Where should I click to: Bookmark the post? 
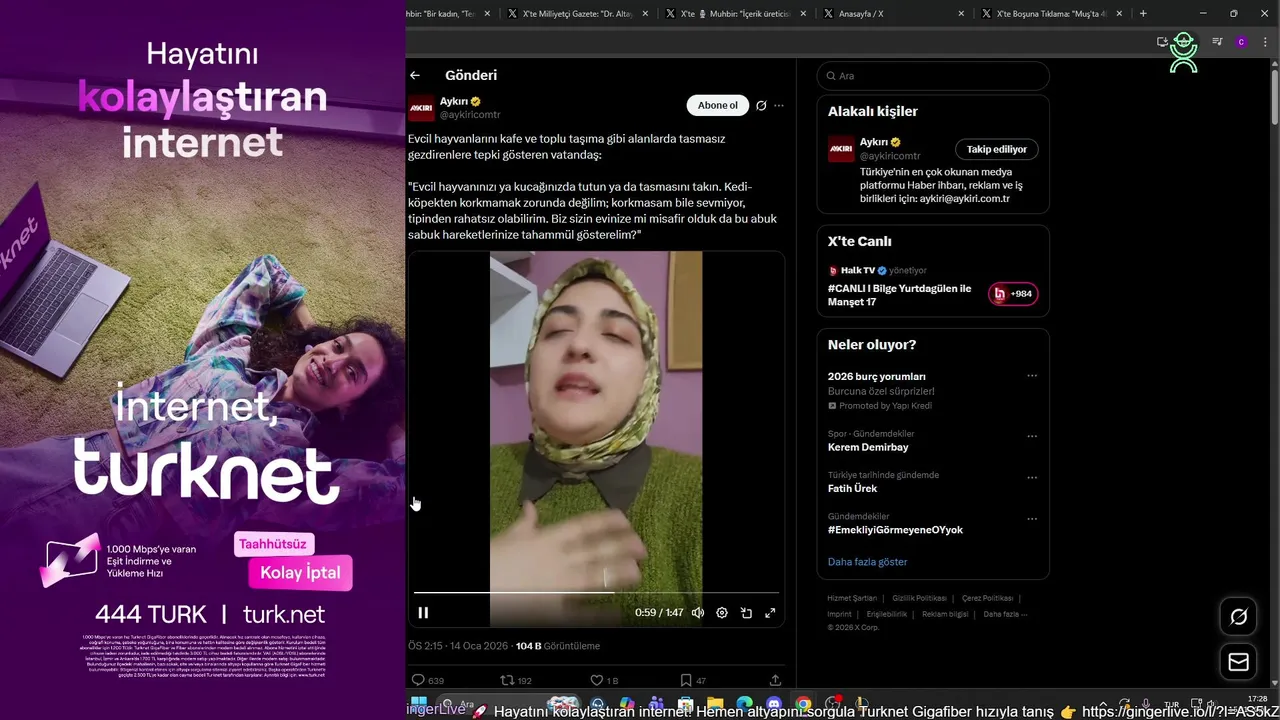tap(686, 680)
